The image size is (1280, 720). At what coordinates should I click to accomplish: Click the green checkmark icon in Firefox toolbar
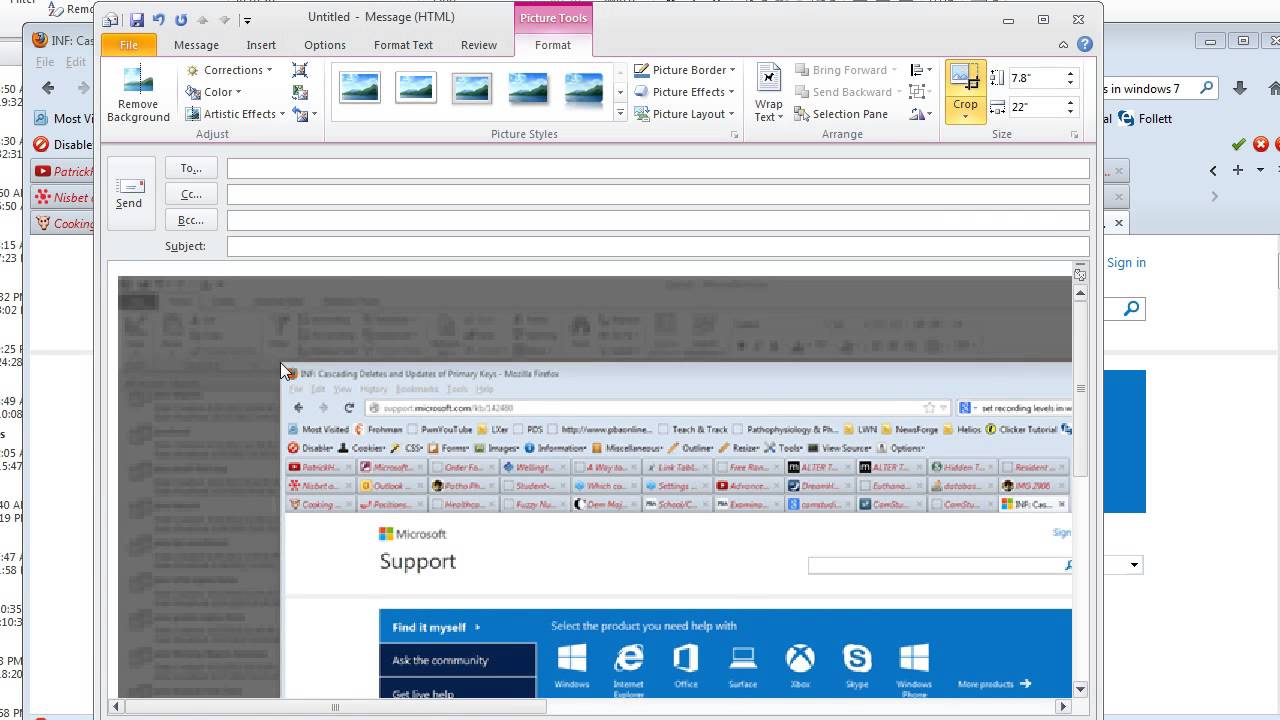(1239, 144)
